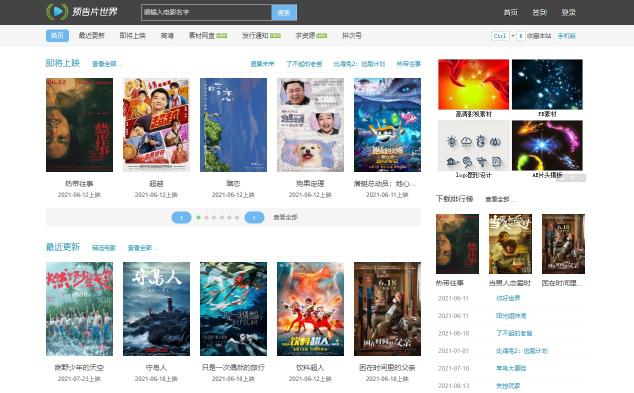Open the colorful AE片头模板 thumbnail
The width and height of the screenshot is (634, 393).
pos(547,146)
